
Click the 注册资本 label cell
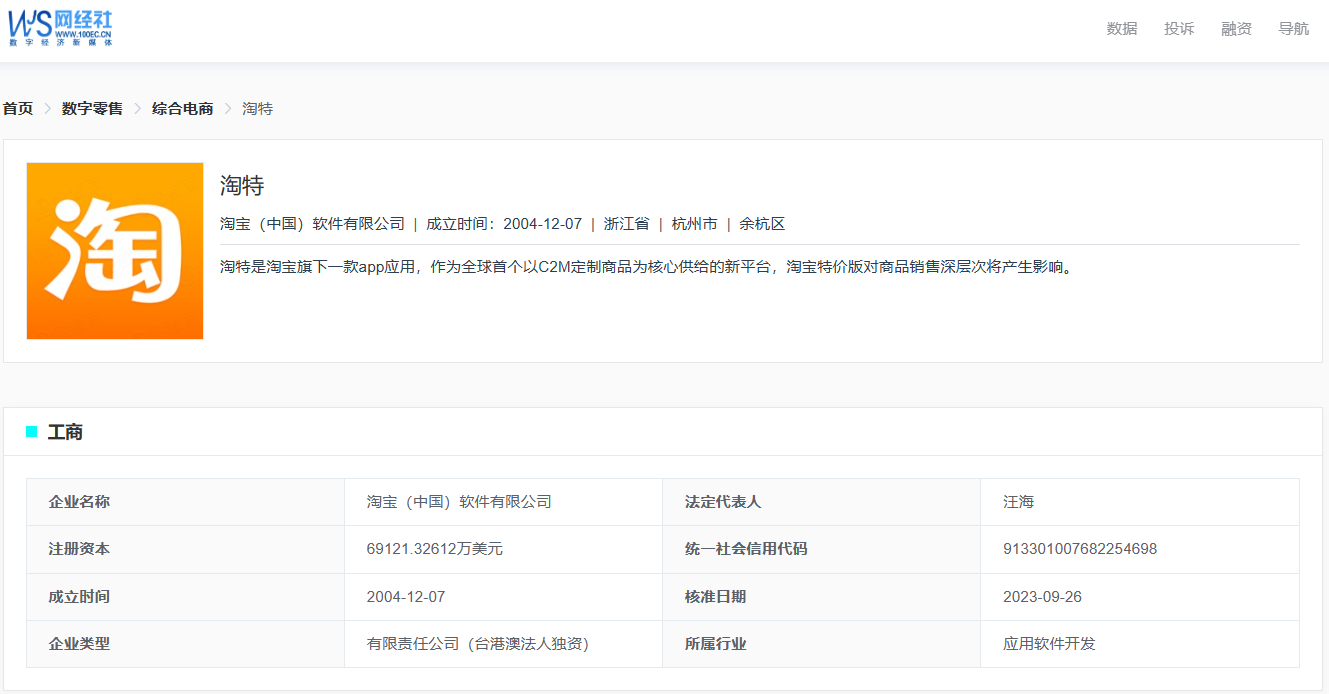(186, 549)
